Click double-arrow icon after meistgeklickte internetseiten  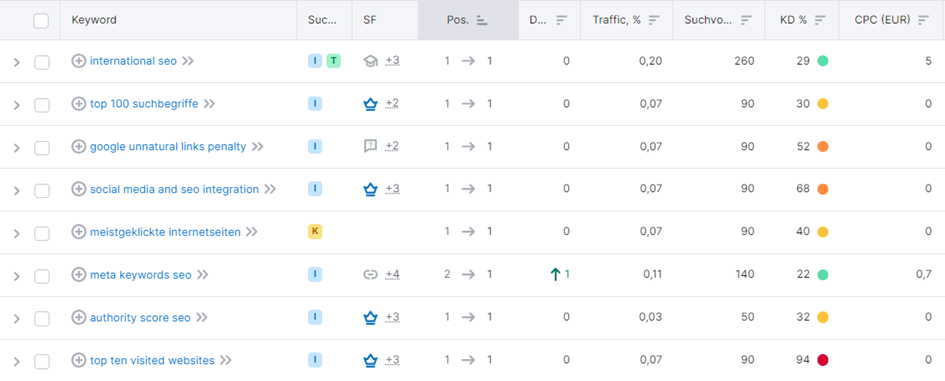(x=252, y=232)
